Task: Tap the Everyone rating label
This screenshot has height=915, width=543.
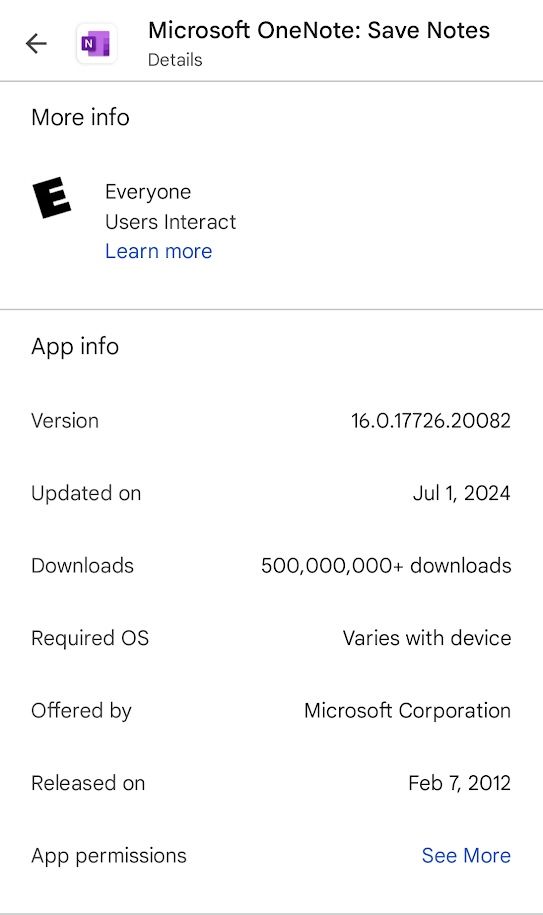Action: tap(148, 192)
